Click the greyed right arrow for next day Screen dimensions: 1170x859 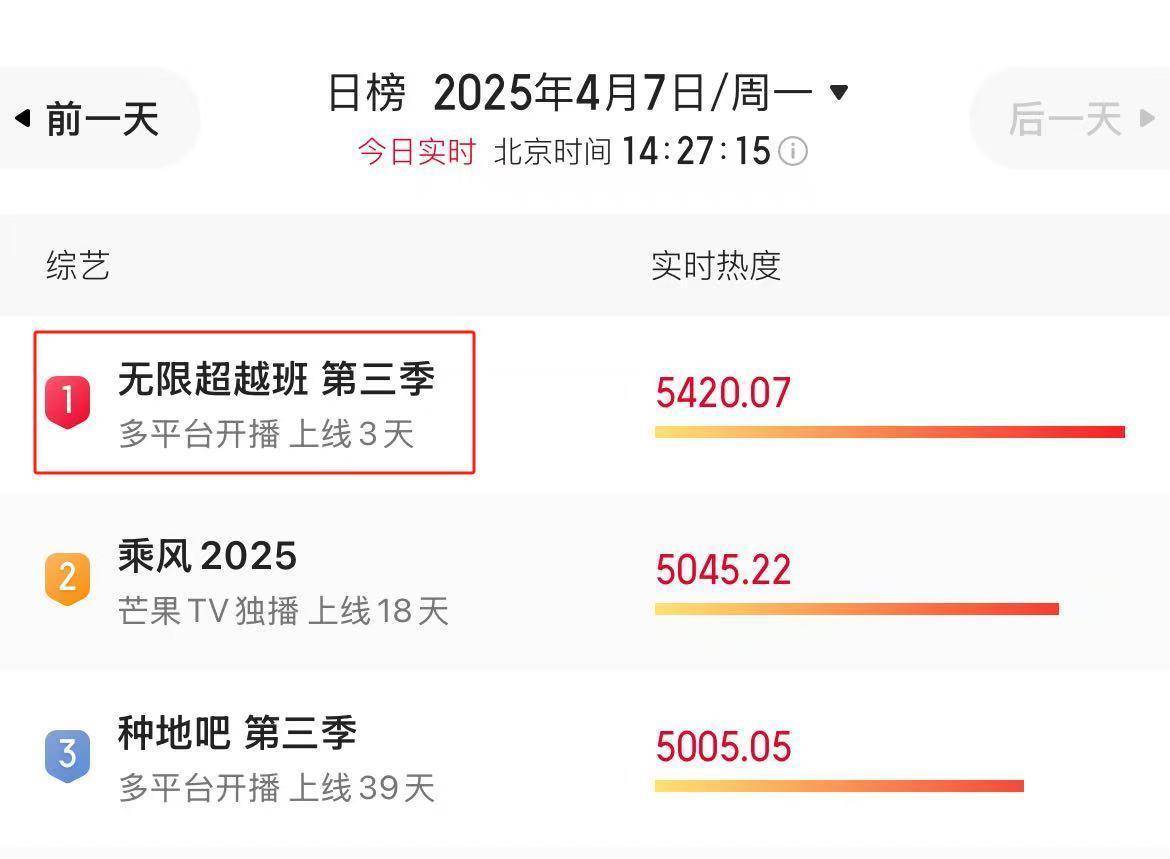pyautogui.click(x=1147, y=119)
